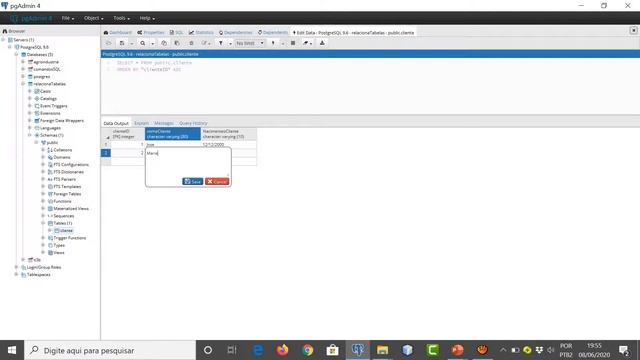Image resolution: width=640 pixels, height=360 pixels.
Task: Select row 2 header in data grid
Action: (106, 153)
